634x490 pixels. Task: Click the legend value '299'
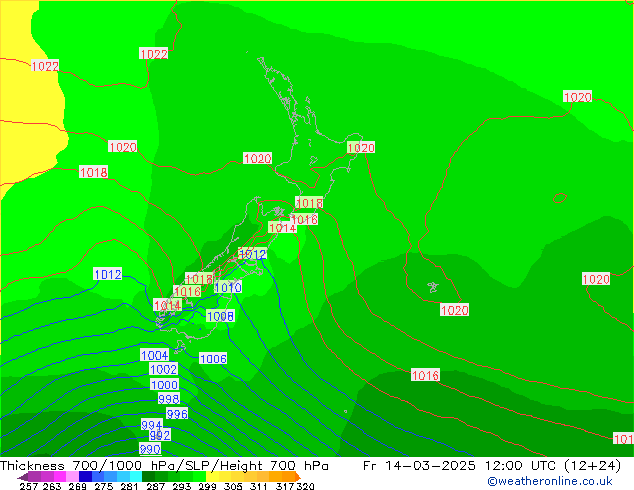[207, 486]
